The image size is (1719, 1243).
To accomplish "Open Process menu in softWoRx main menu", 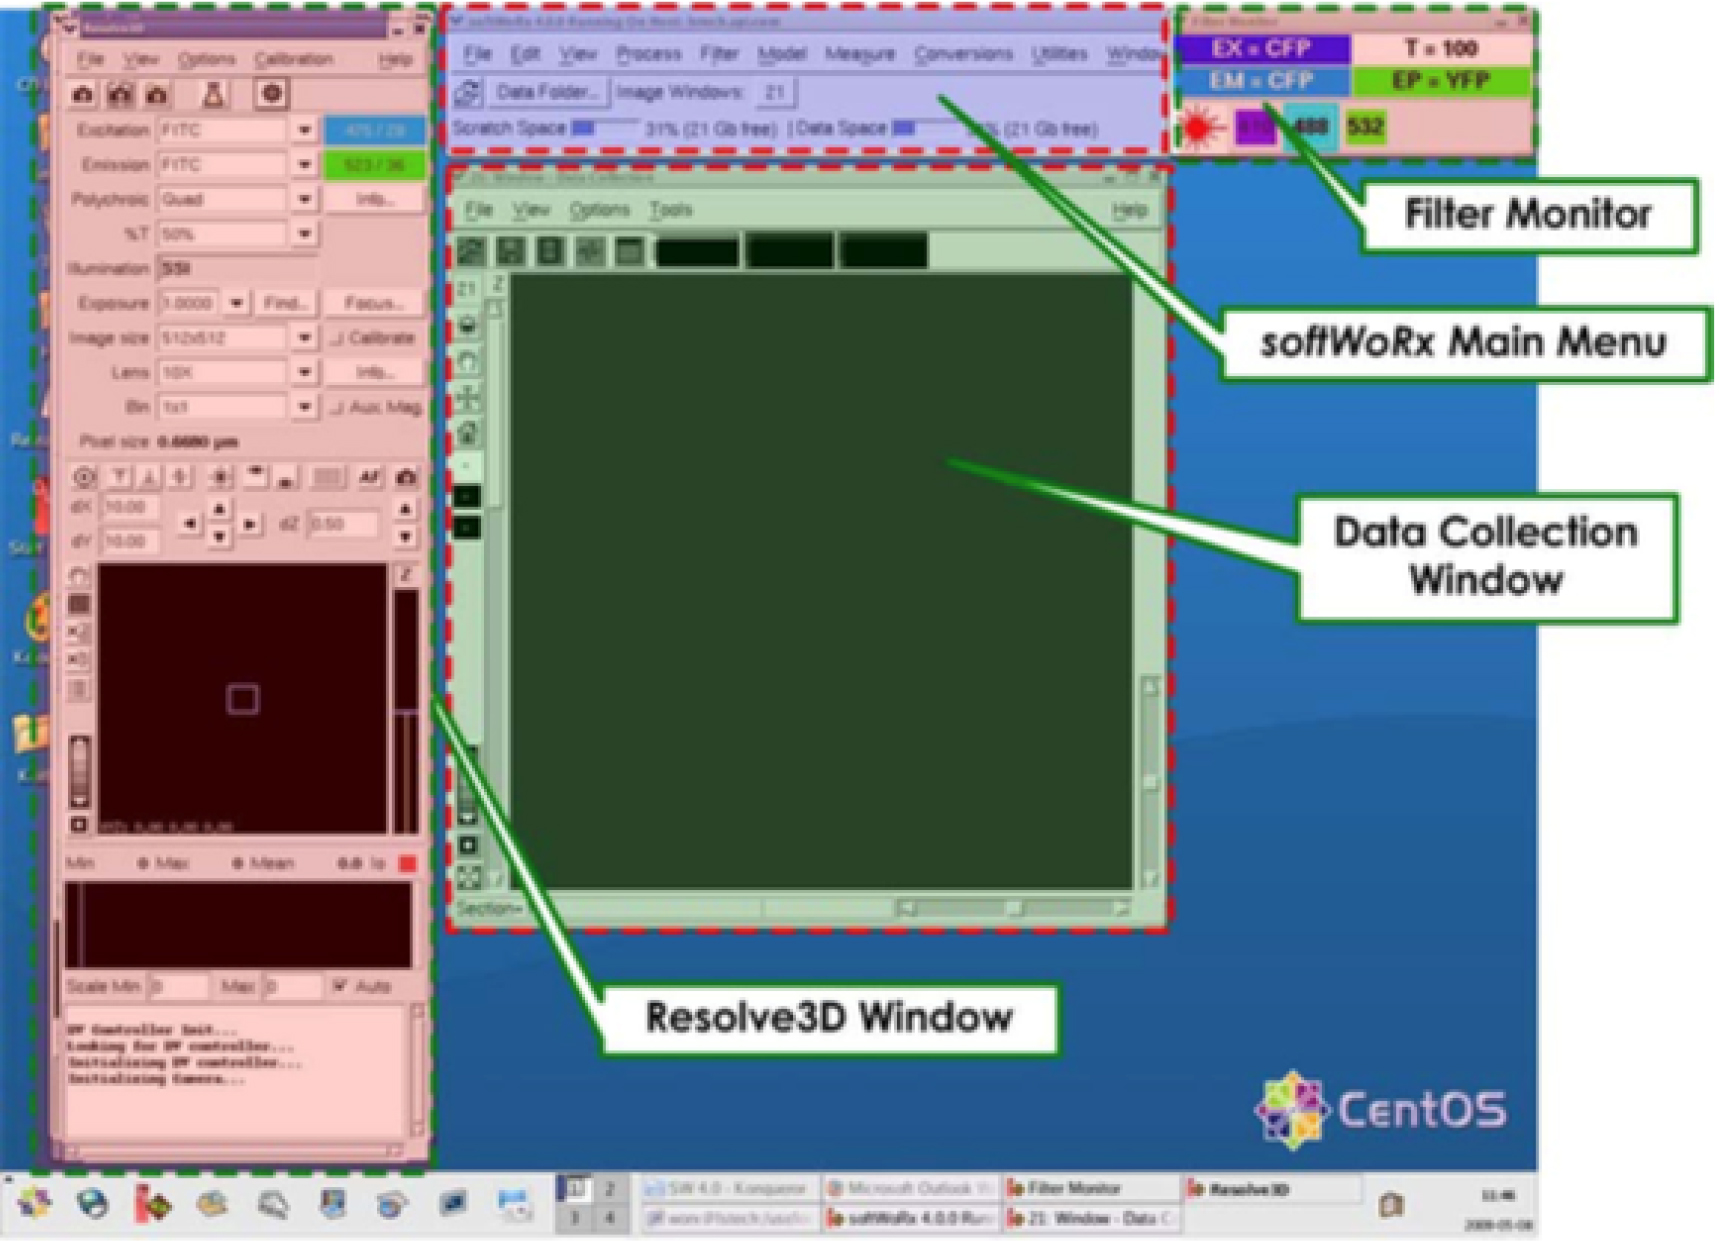I will click(x=648, y=53).
